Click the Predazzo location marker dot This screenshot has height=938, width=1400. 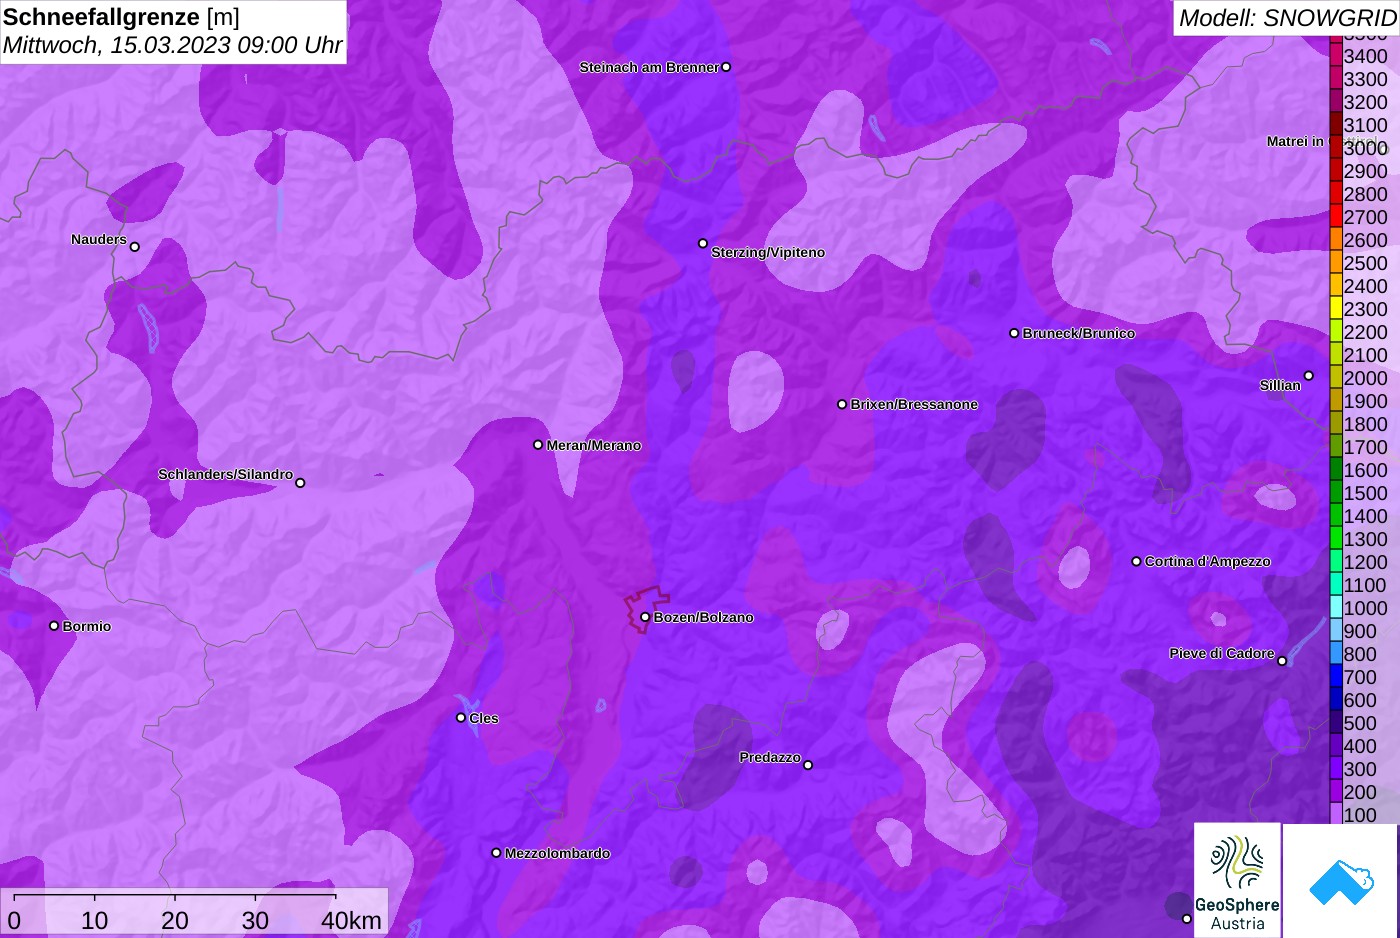808,765
